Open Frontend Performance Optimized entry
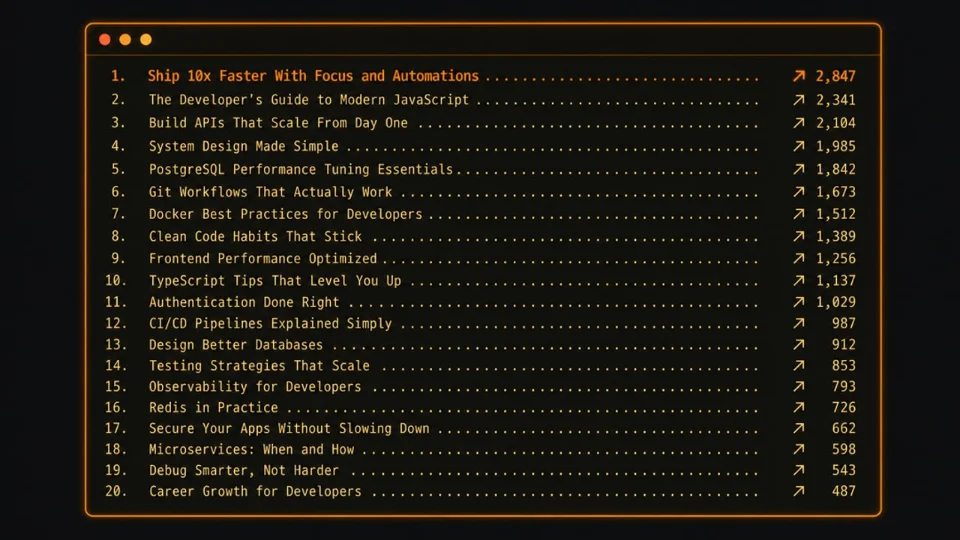Viewport: 960px width, 540px height. click(x=263, y=258)
